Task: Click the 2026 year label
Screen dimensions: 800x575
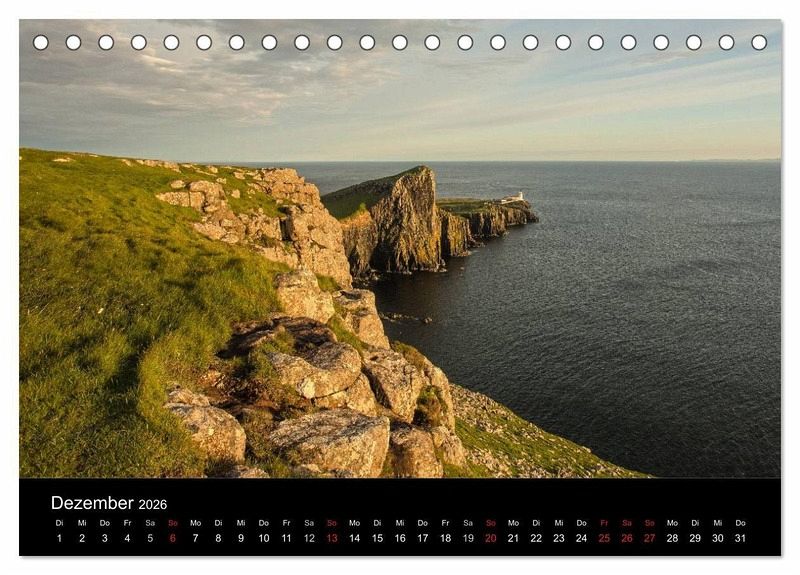Action: coord(153,505)
